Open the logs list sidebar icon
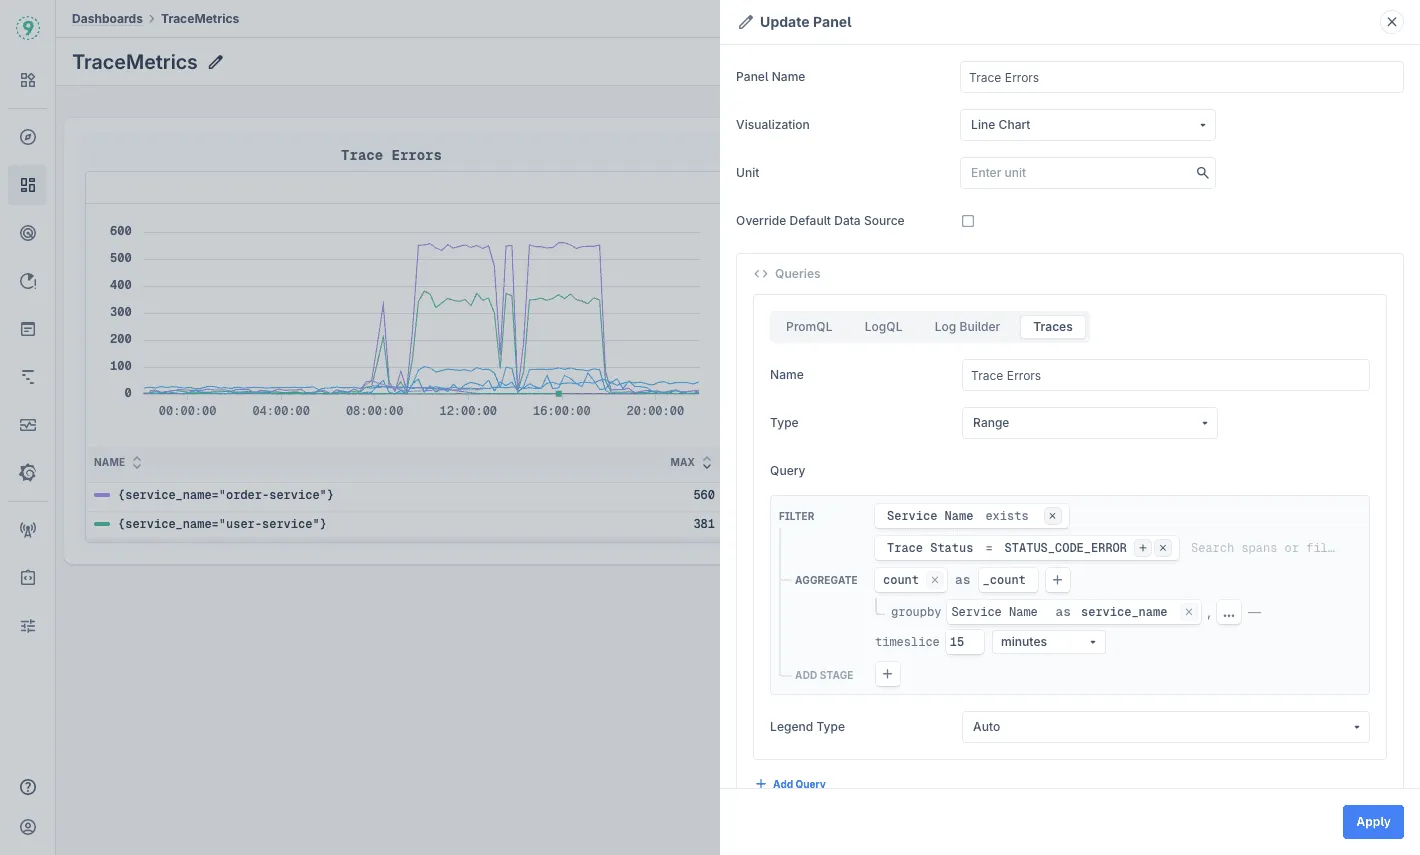Screen dimensions: 1420x855 (28, 329)
